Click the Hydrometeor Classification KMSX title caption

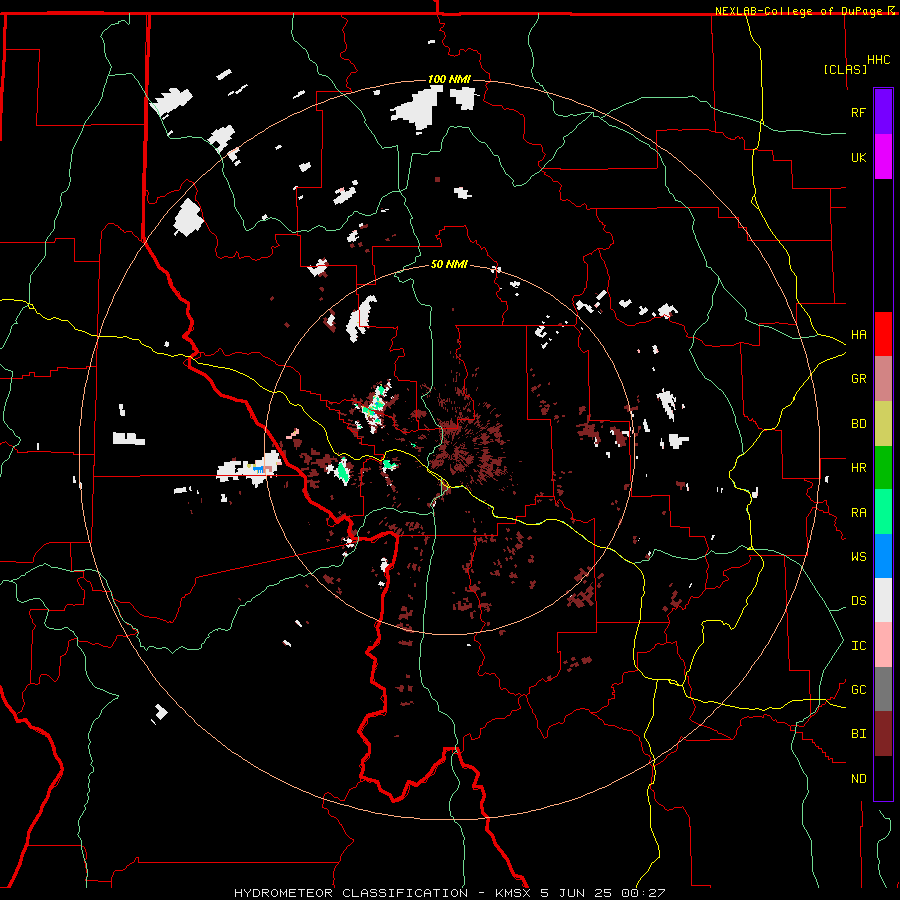(x=450, y=893)
